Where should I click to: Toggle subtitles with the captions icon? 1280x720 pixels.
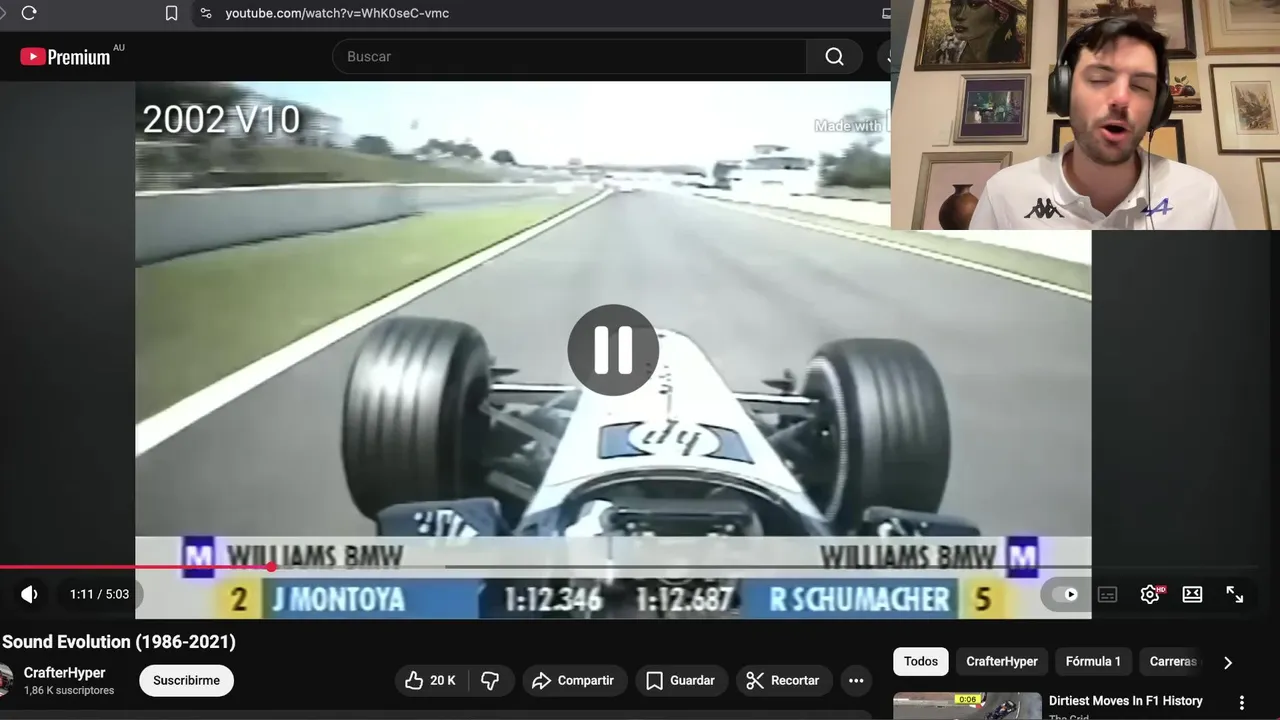[x=1107, y=594]
